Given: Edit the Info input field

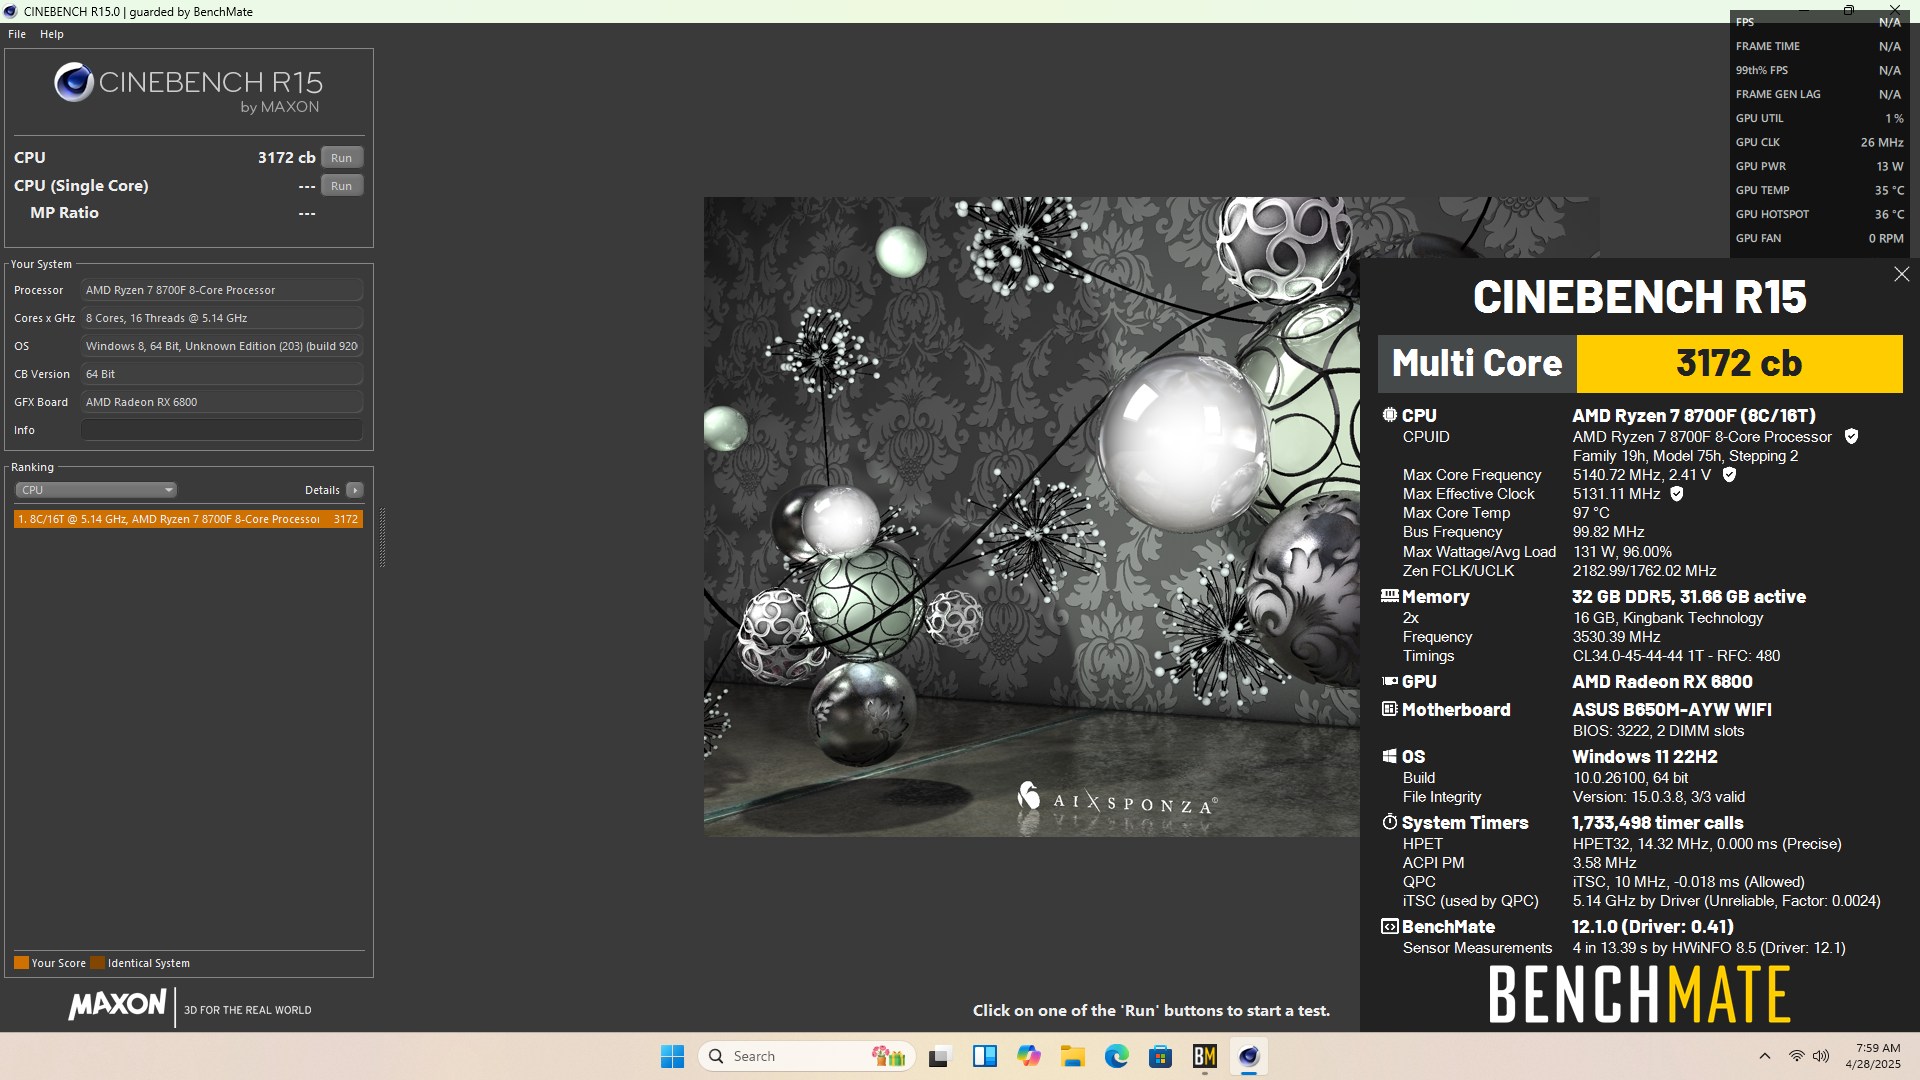Looking at the screenshot, I should point(222,430).
